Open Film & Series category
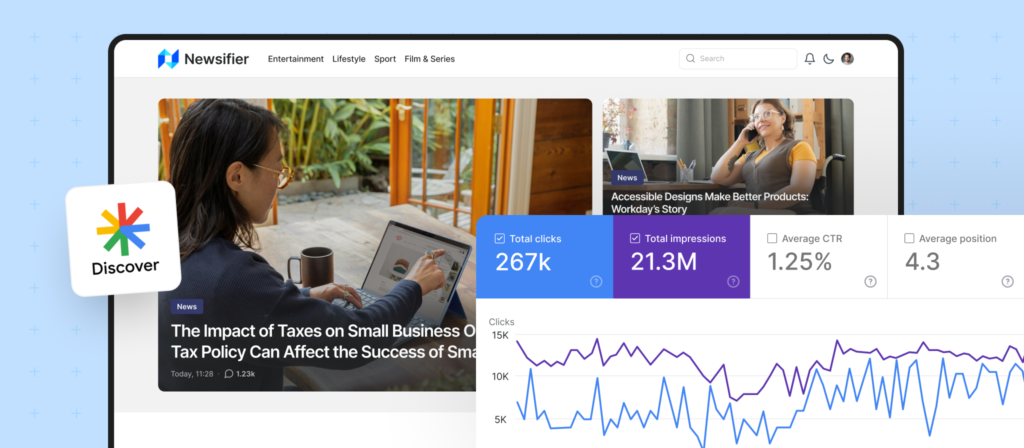This screenshot has height=448, width=1024. pyautogui.click(x=429, y=59)
